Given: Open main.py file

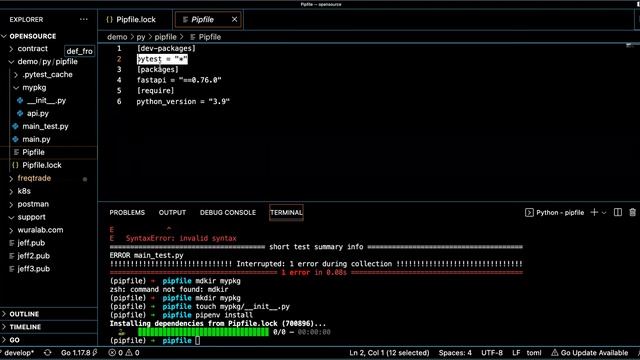Looking at the screenshot, I should pyautogui.click(x=36, y=139).
